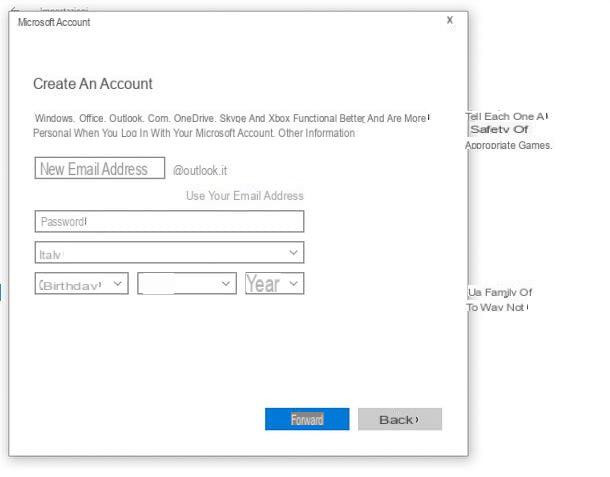The image size is (610, 477).
Task: Click the Other Information link
Action: (x=316, y=133)
